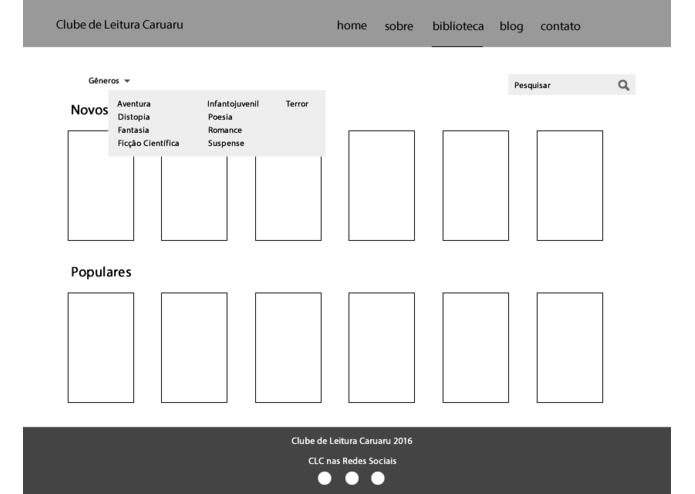Choose the Romance genre option
Viewport: 695px width, 494px height.
pyautogui.click(x=225, y=130)
